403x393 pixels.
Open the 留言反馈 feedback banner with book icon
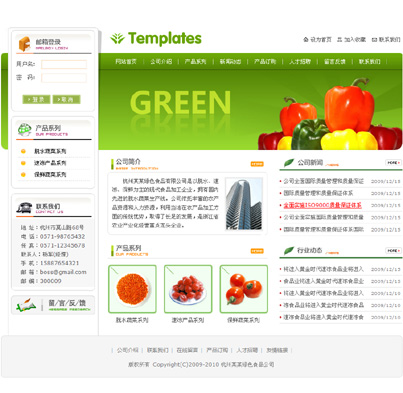[x=53, y=305]
